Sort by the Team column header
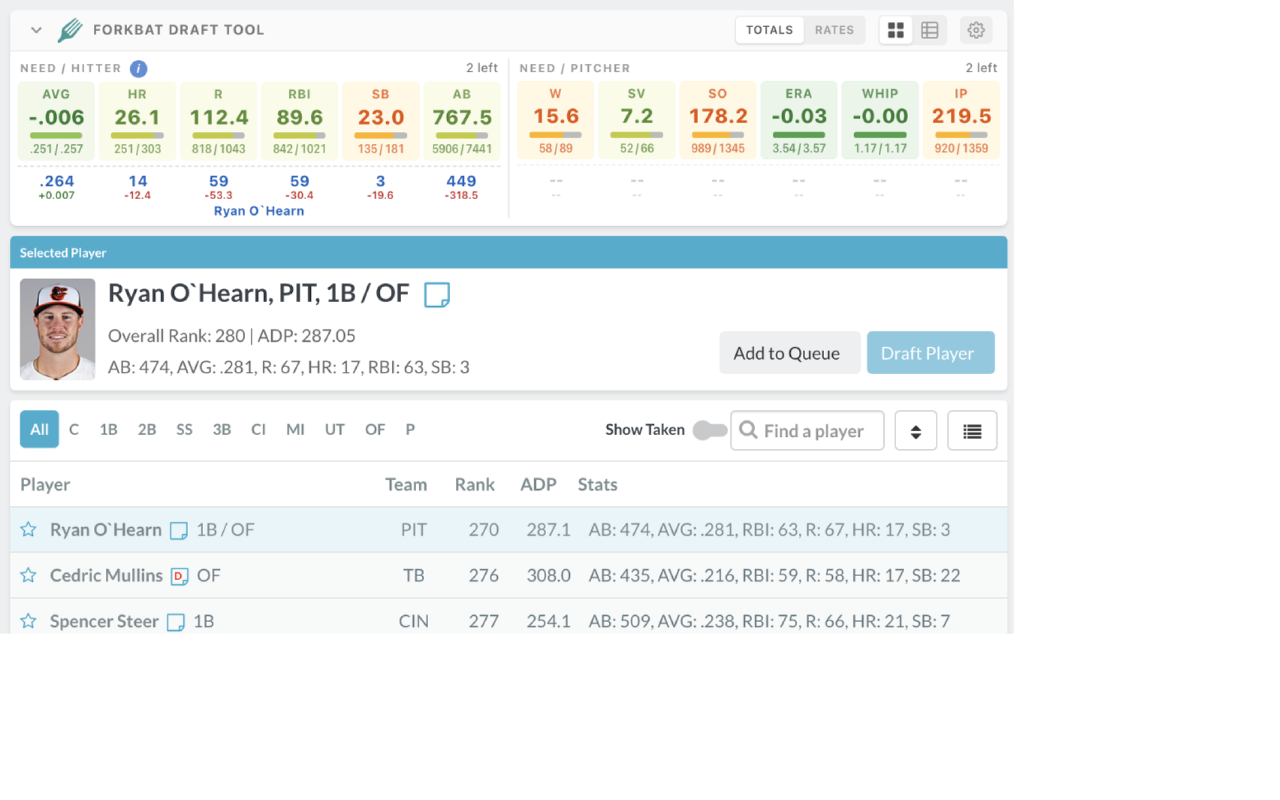 (406, 484)
